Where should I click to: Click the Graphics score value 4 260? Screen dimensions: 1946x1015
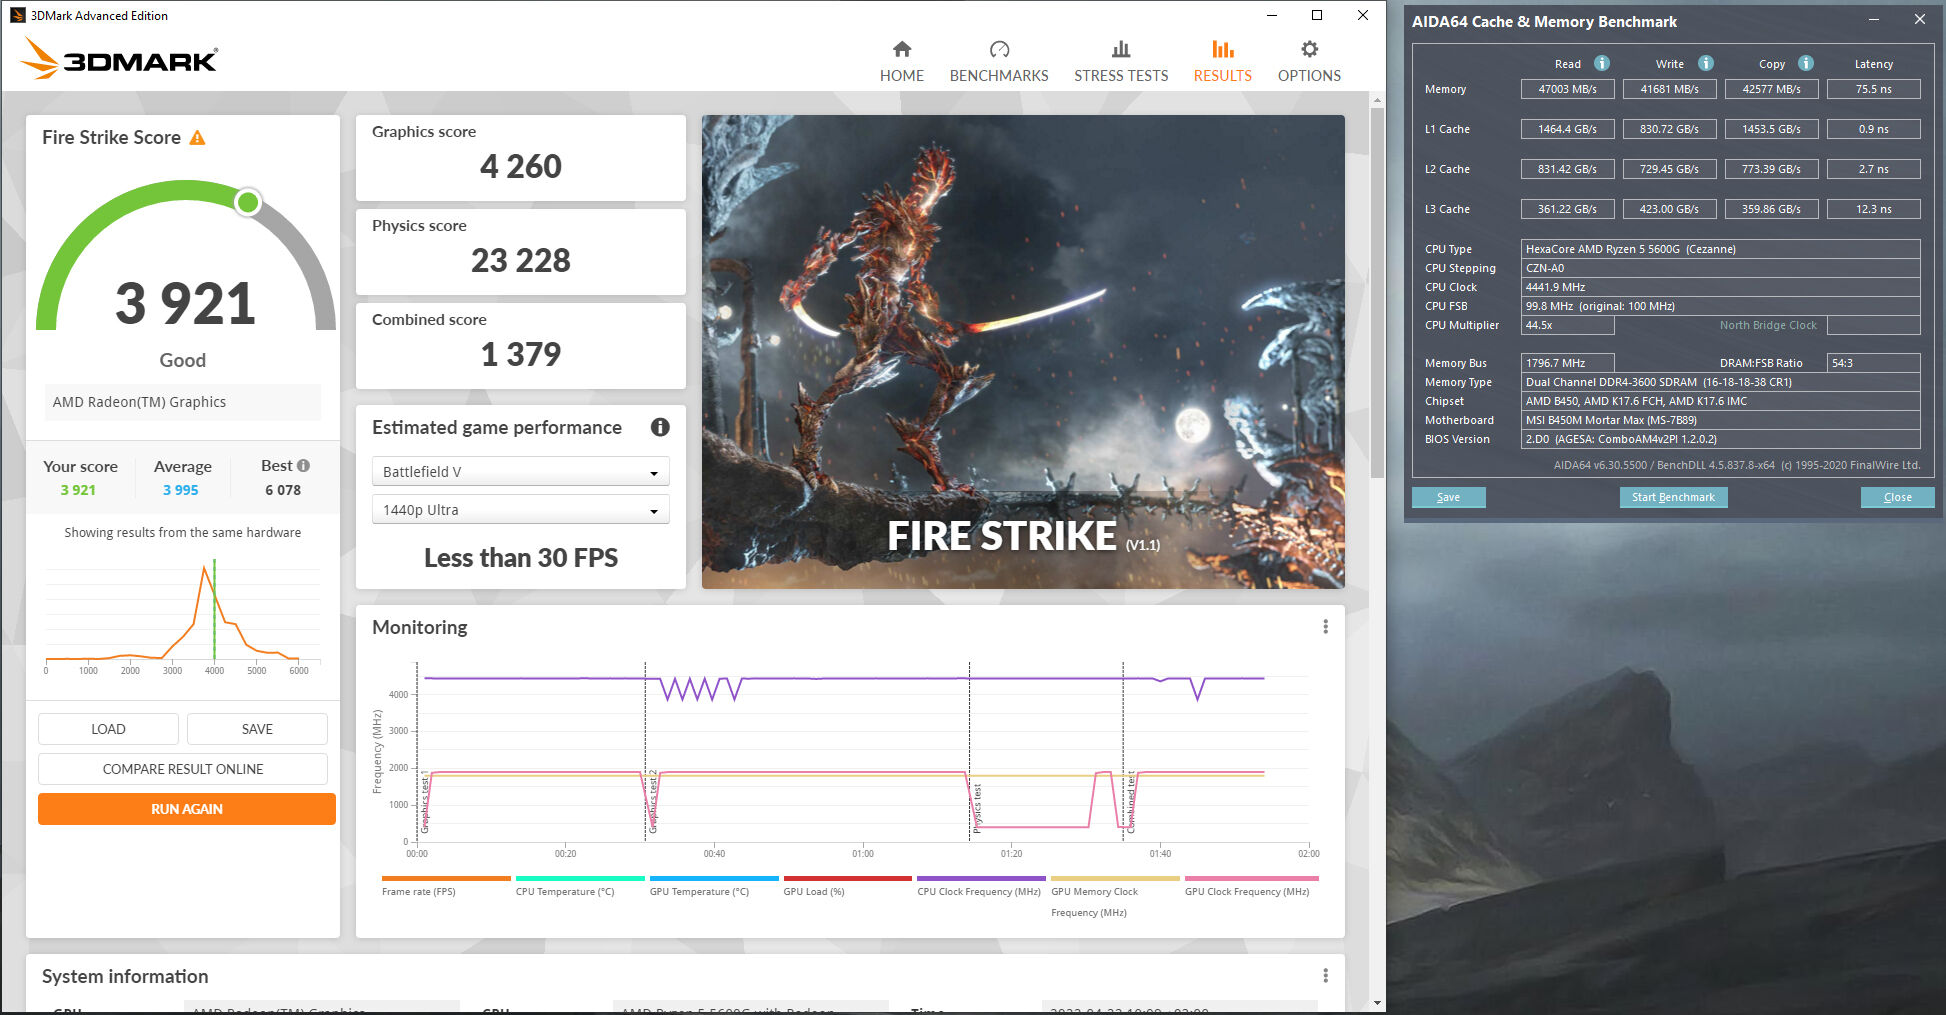point(521,166)
